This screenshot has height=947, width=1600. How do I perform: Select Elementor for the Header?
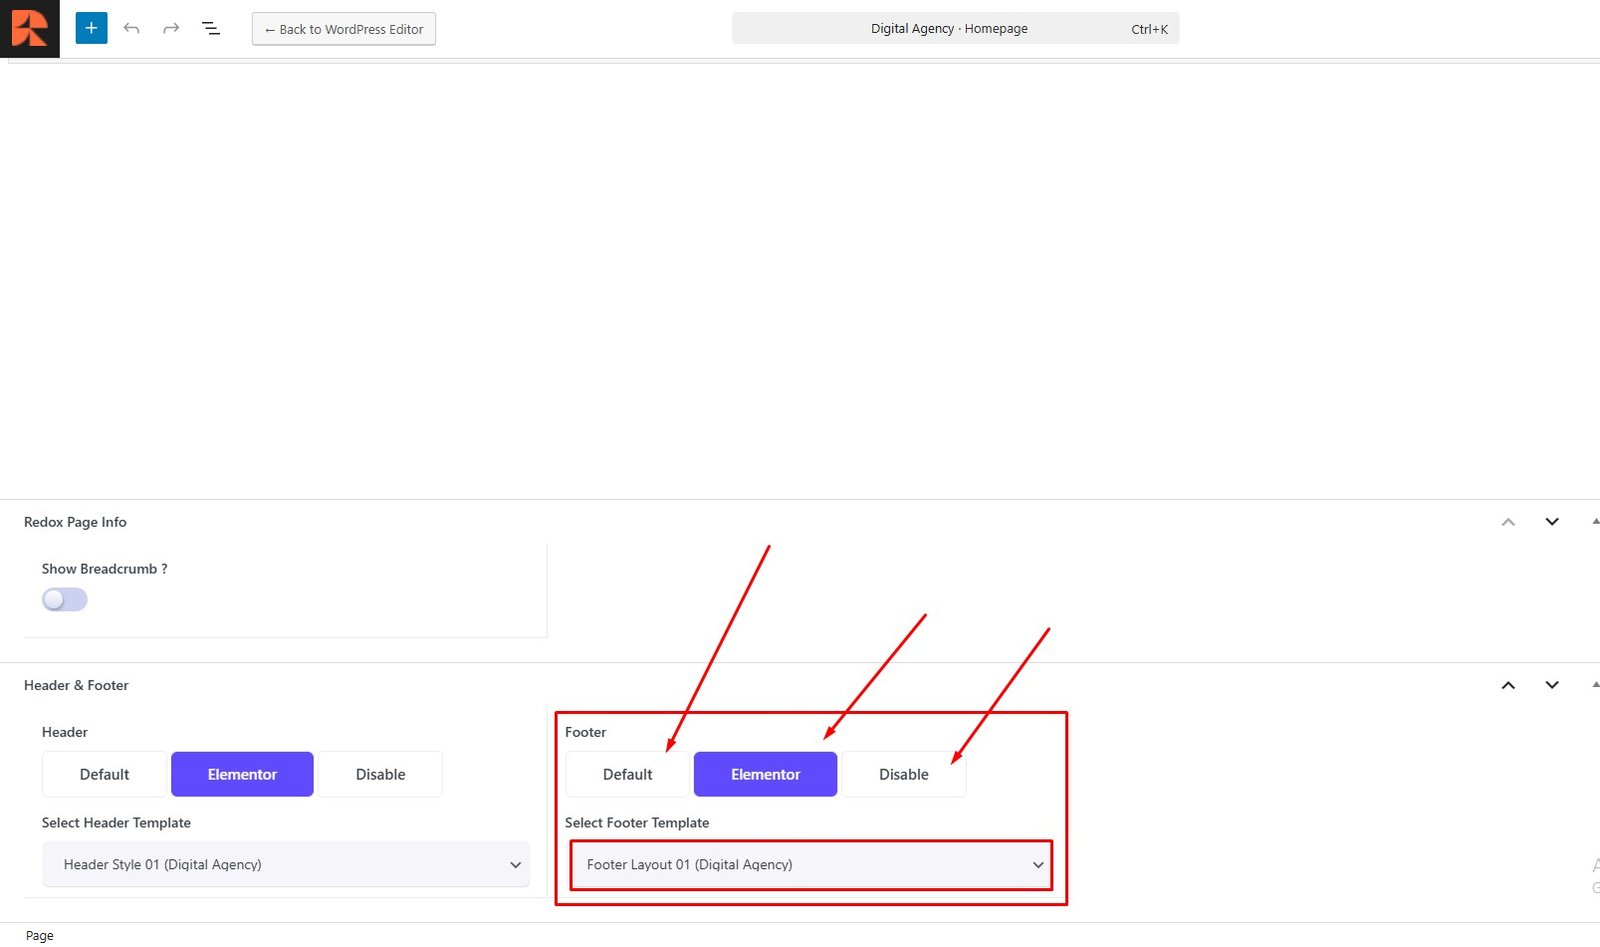click(242, 774)
